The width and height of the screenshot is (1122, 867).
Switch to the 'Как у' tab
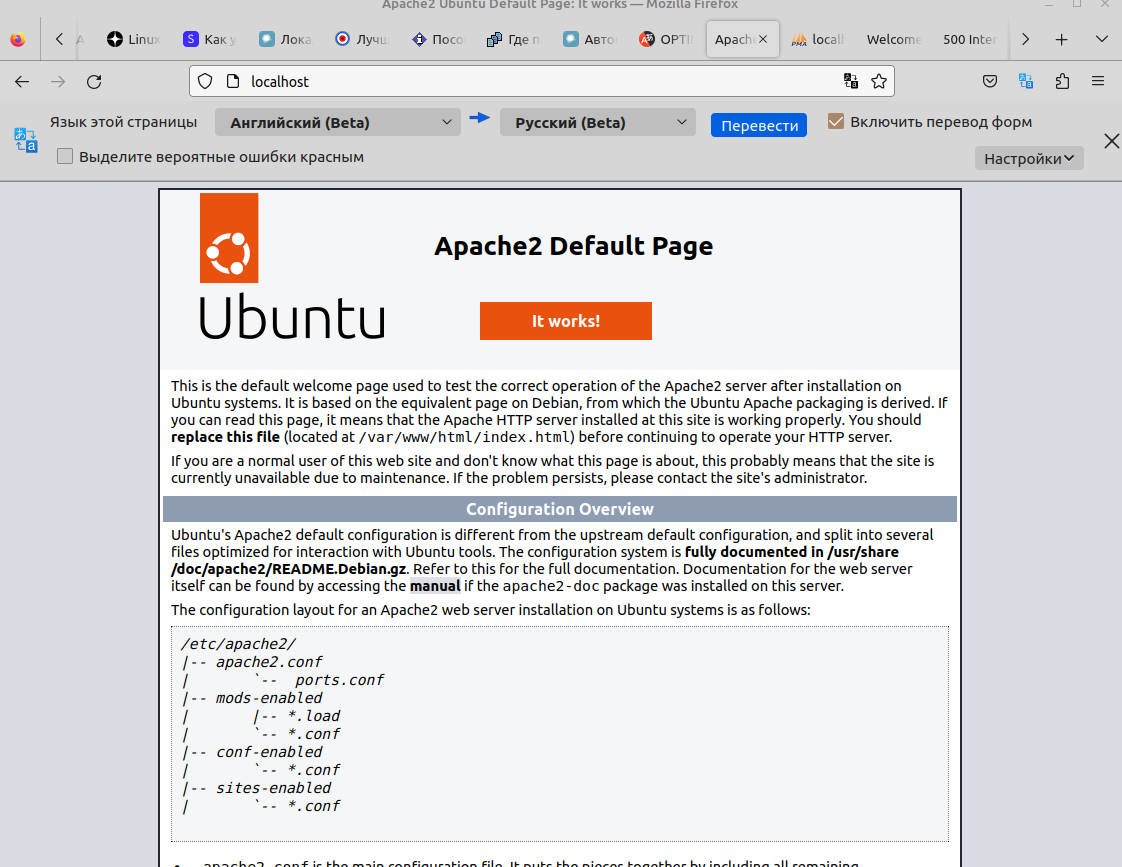210,39
